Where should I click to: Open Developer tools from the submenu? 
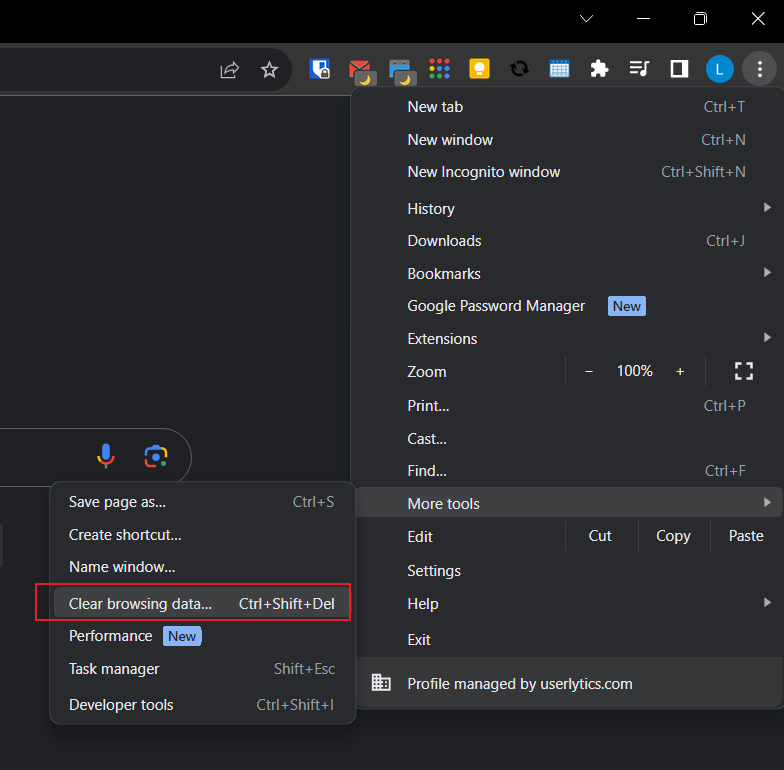121,705
